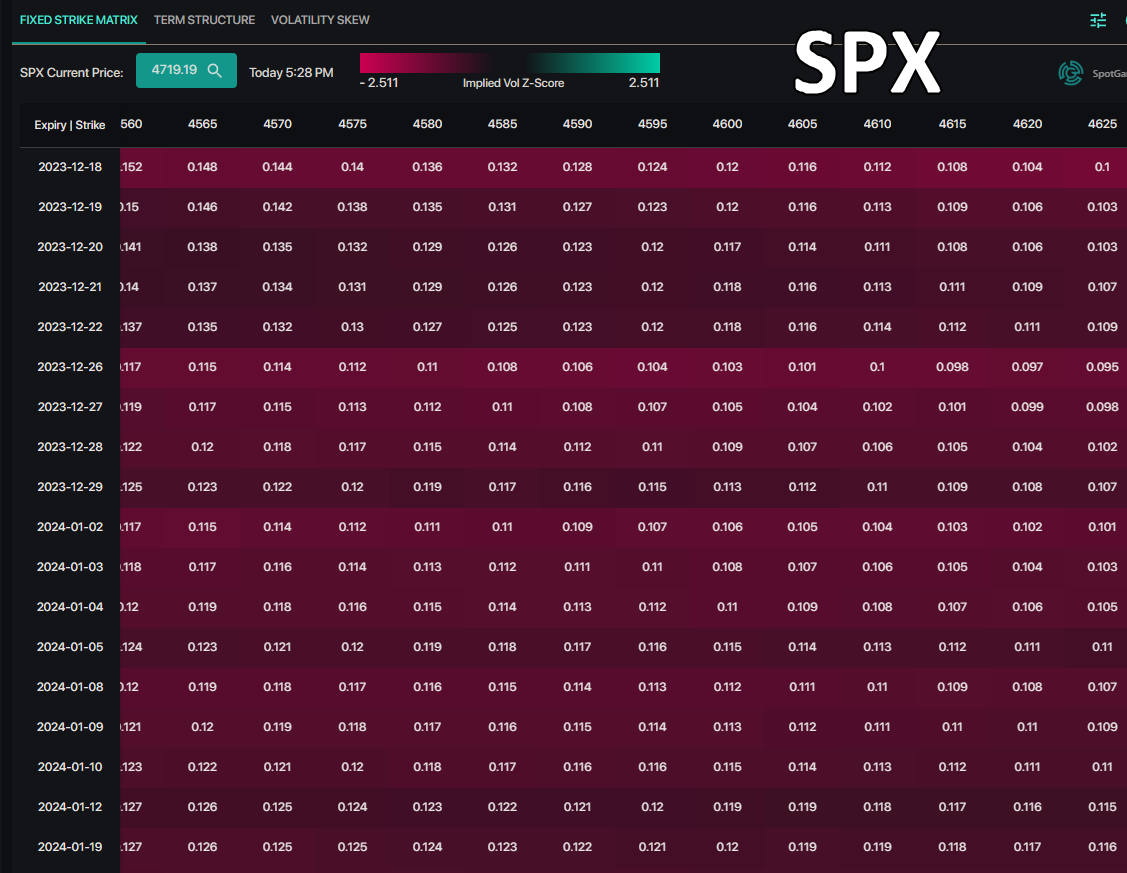Click the 2024-01-04 expiry row label
The image size is (1127, 873).
click(70, 607)
